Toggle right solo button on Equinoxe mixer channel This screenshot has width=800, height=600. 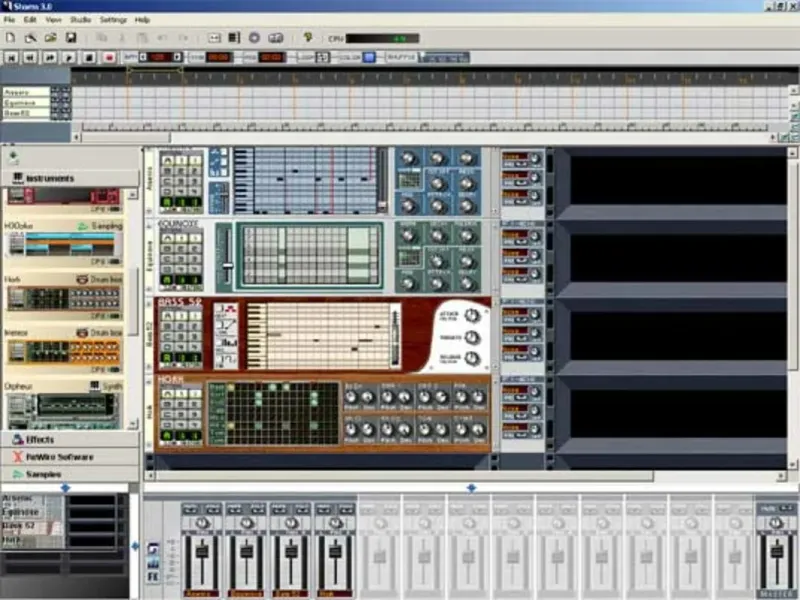click(257, 509)
